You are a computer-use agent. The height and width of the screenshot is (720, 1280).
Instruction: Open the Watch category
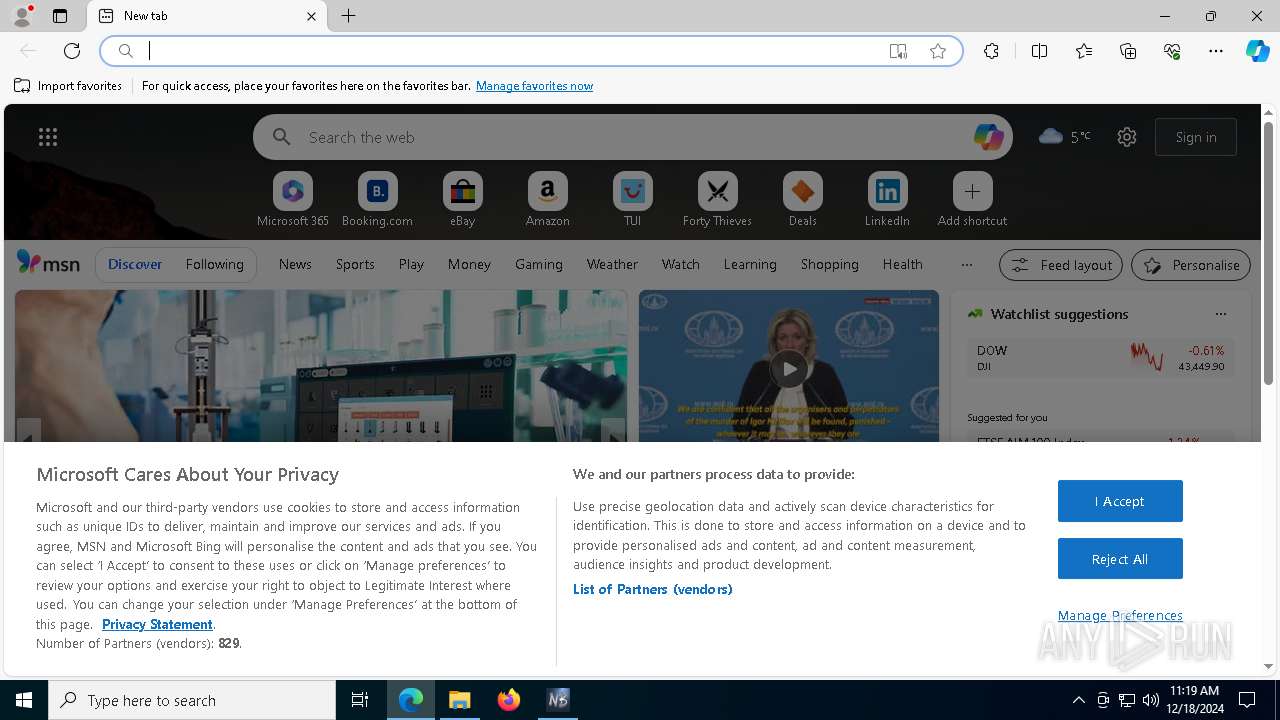click(x=681, y=264)
